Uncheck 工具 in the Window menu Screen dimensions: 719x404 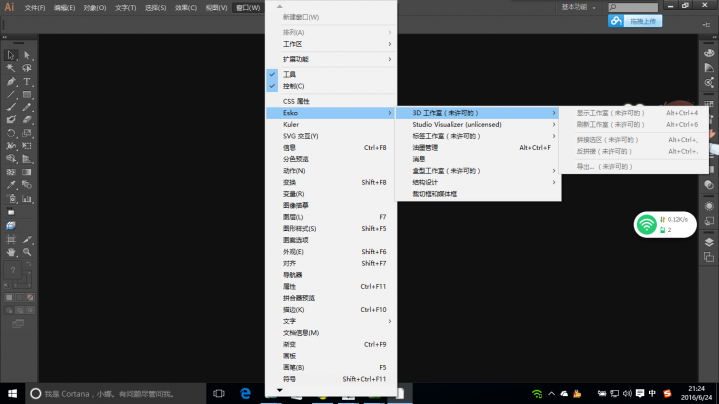pos(288,74)
